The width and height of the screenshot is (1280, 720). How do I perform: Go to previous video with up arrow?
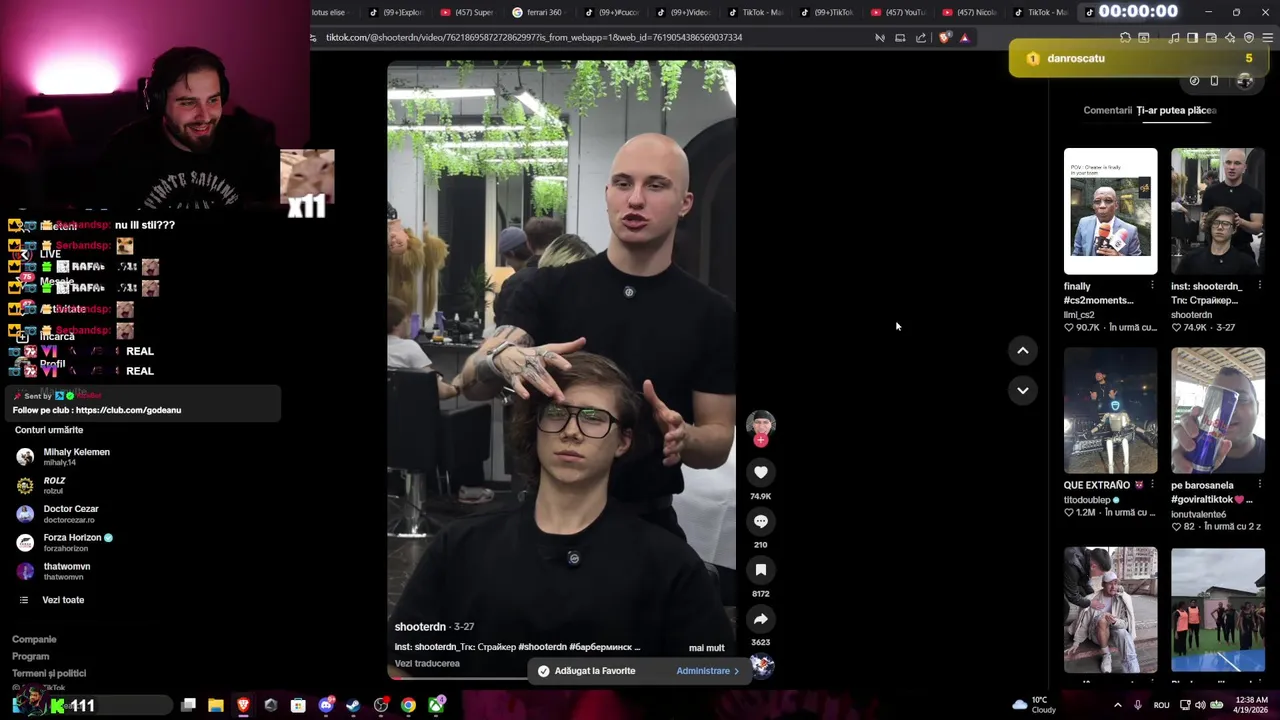click(1022, 350)
